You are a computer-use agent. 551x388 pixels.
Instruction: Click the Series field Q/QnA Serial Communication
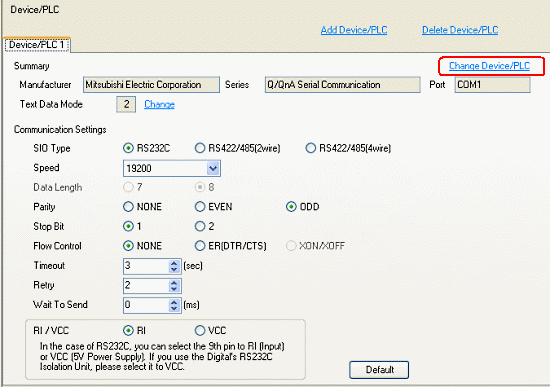(343, 85)
